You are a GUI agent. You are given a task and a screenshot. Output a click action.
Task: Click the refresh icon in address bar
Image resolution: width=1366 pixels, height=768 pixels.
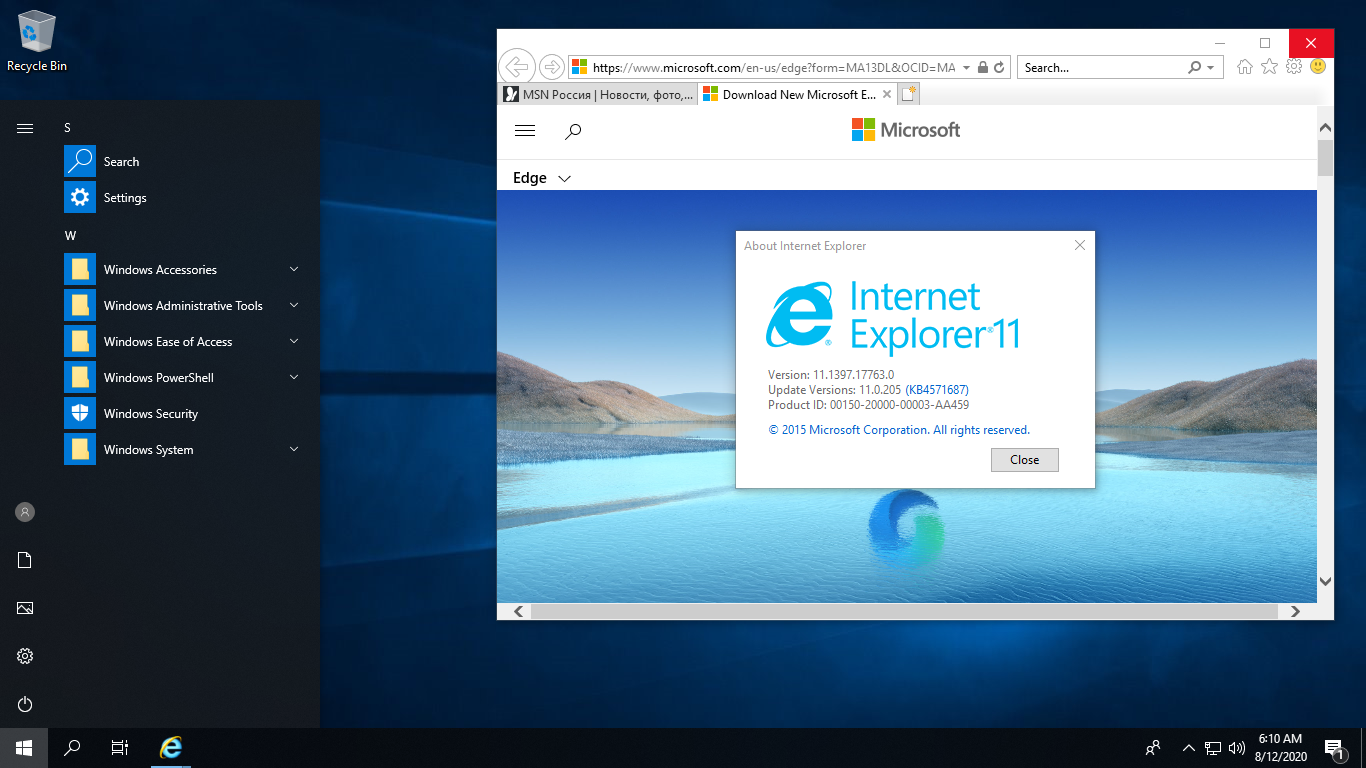(x=999, y=67)
